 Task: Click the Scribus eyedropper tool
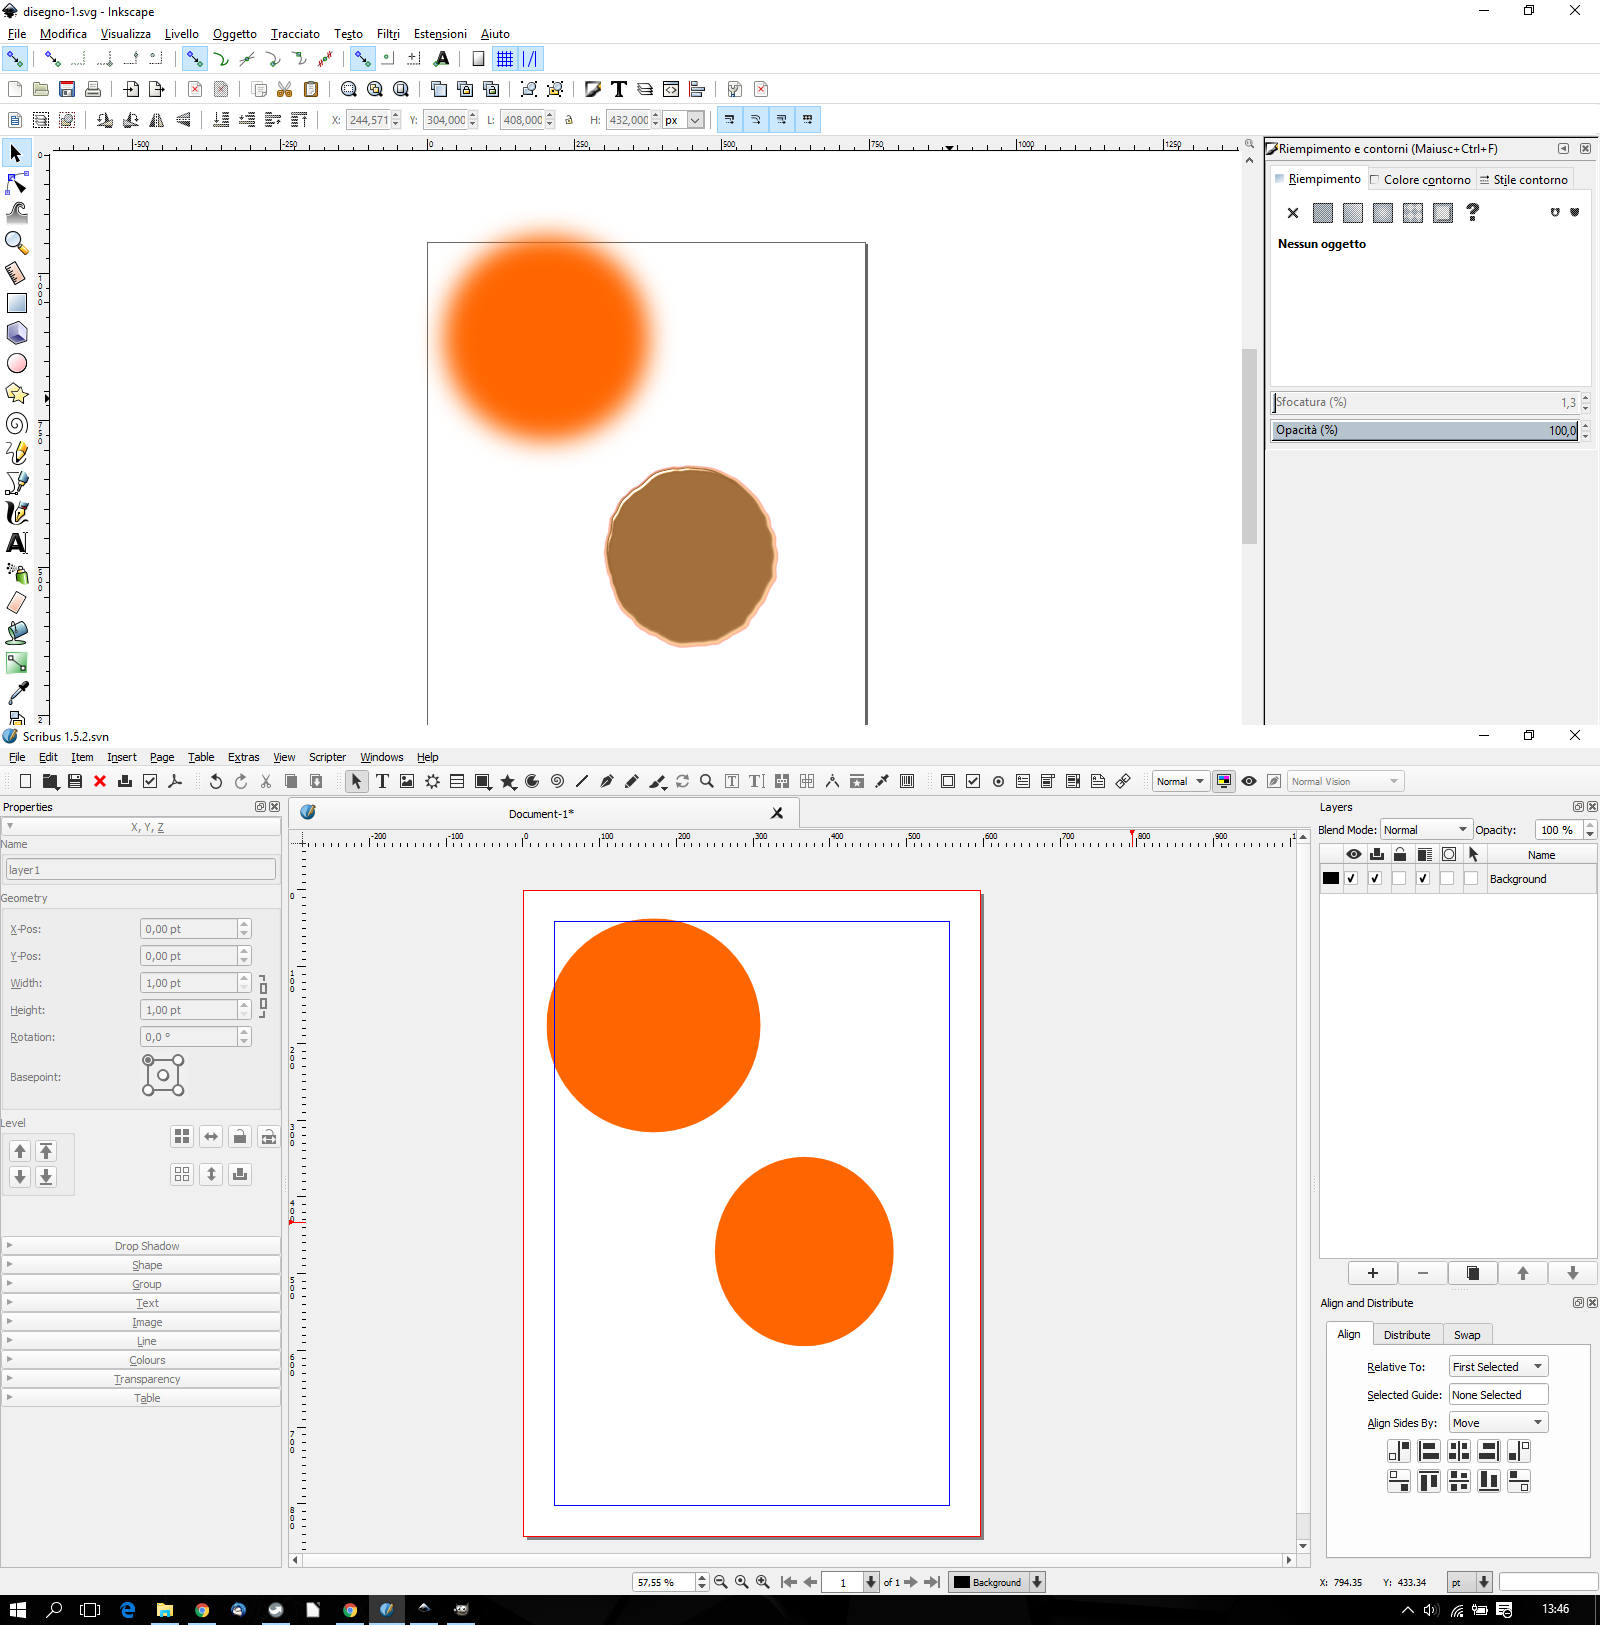pos(882,782)
